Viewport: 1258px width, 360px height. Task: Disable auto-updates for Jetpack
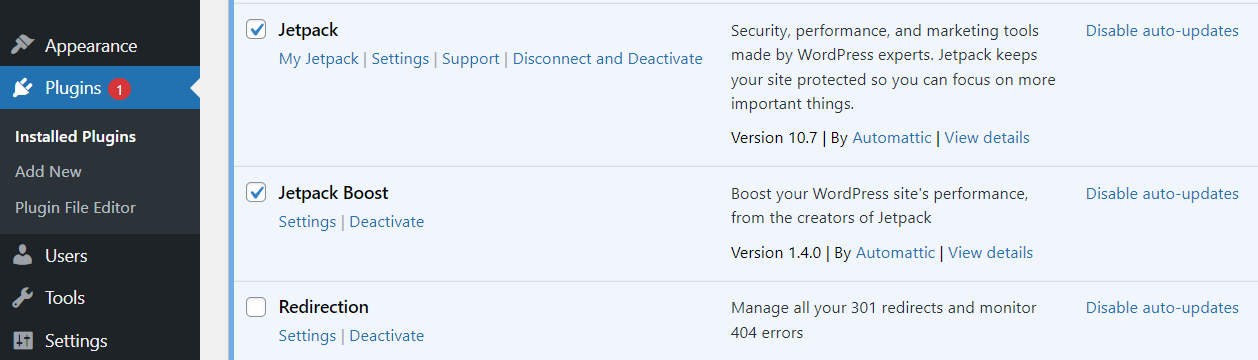pos(1162,31)
